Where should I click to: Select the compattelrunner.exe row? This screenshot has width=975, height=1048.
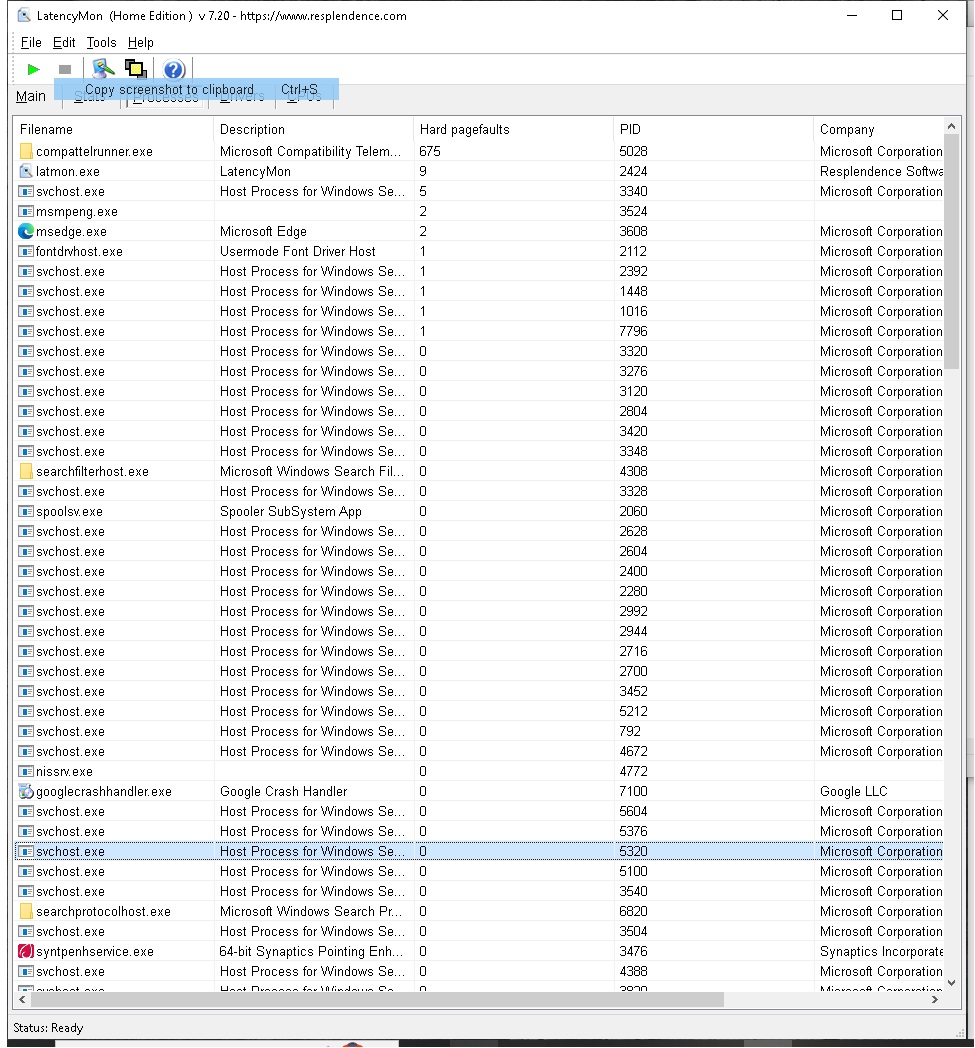[478, 151]
